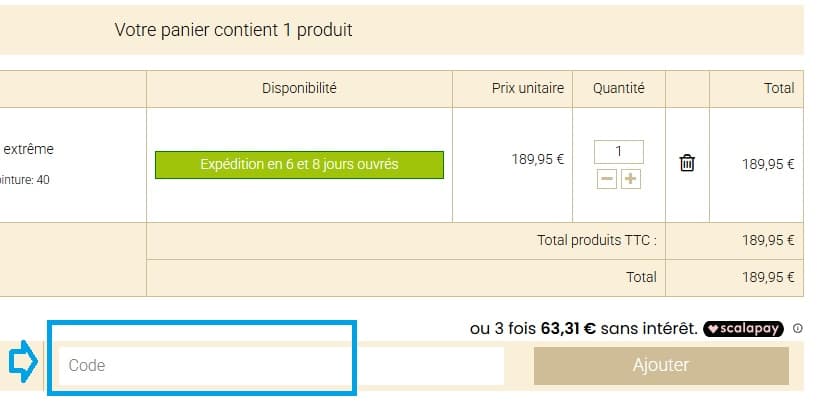Click the Scalapay logo badge
This screenshot has height=409, width=819.
[x=743, y=328]
